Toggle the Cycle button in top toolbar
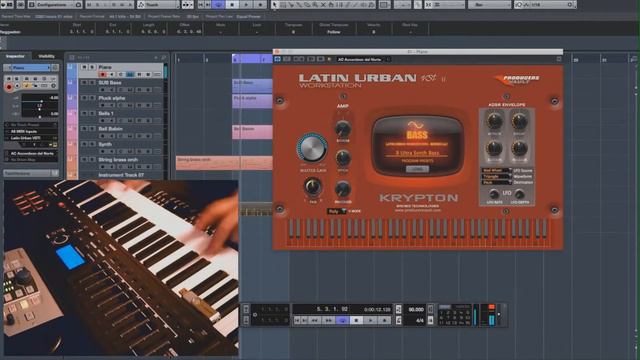This screenshot has width=640, height=360. click(x=218, y=5)
